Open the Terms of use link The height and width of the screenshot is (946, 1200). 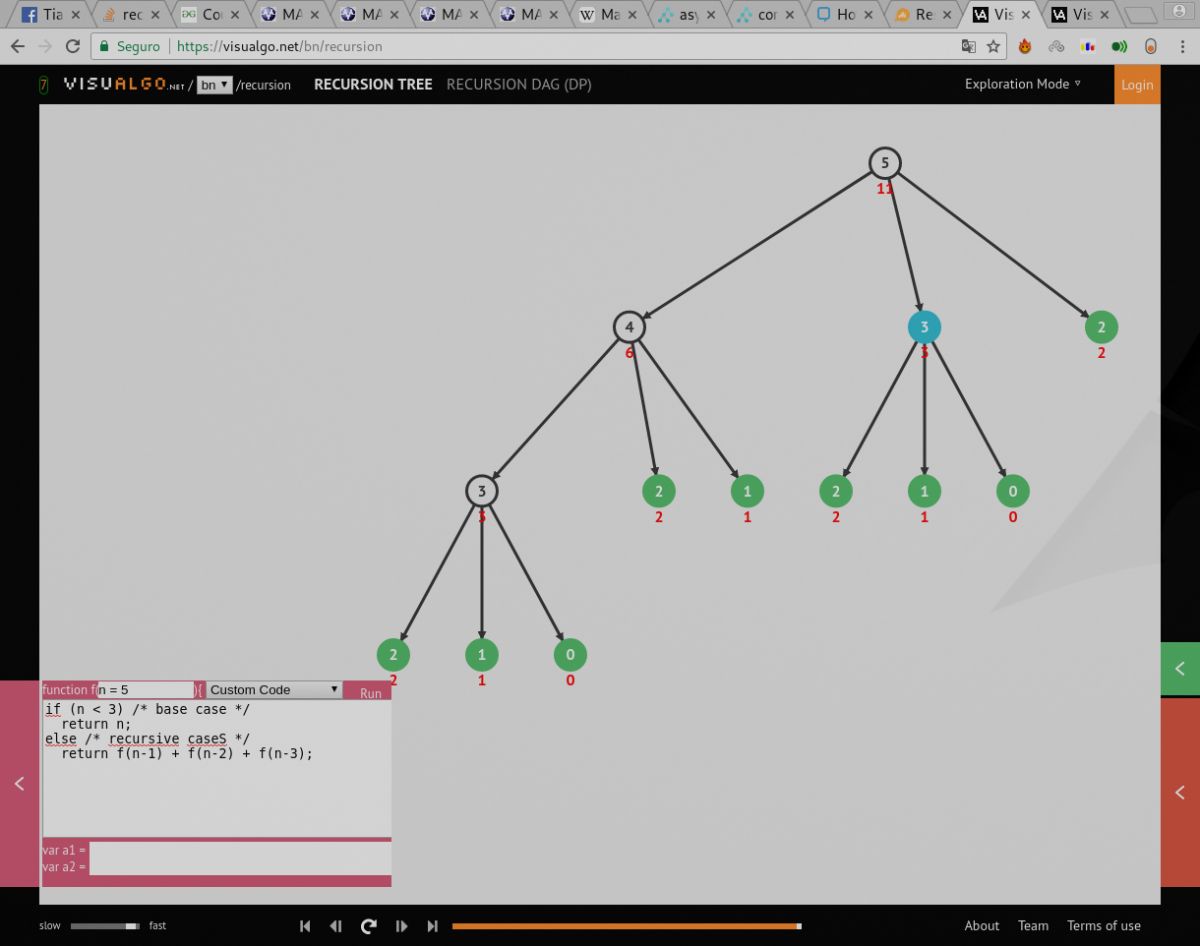tap(1104, 926)
